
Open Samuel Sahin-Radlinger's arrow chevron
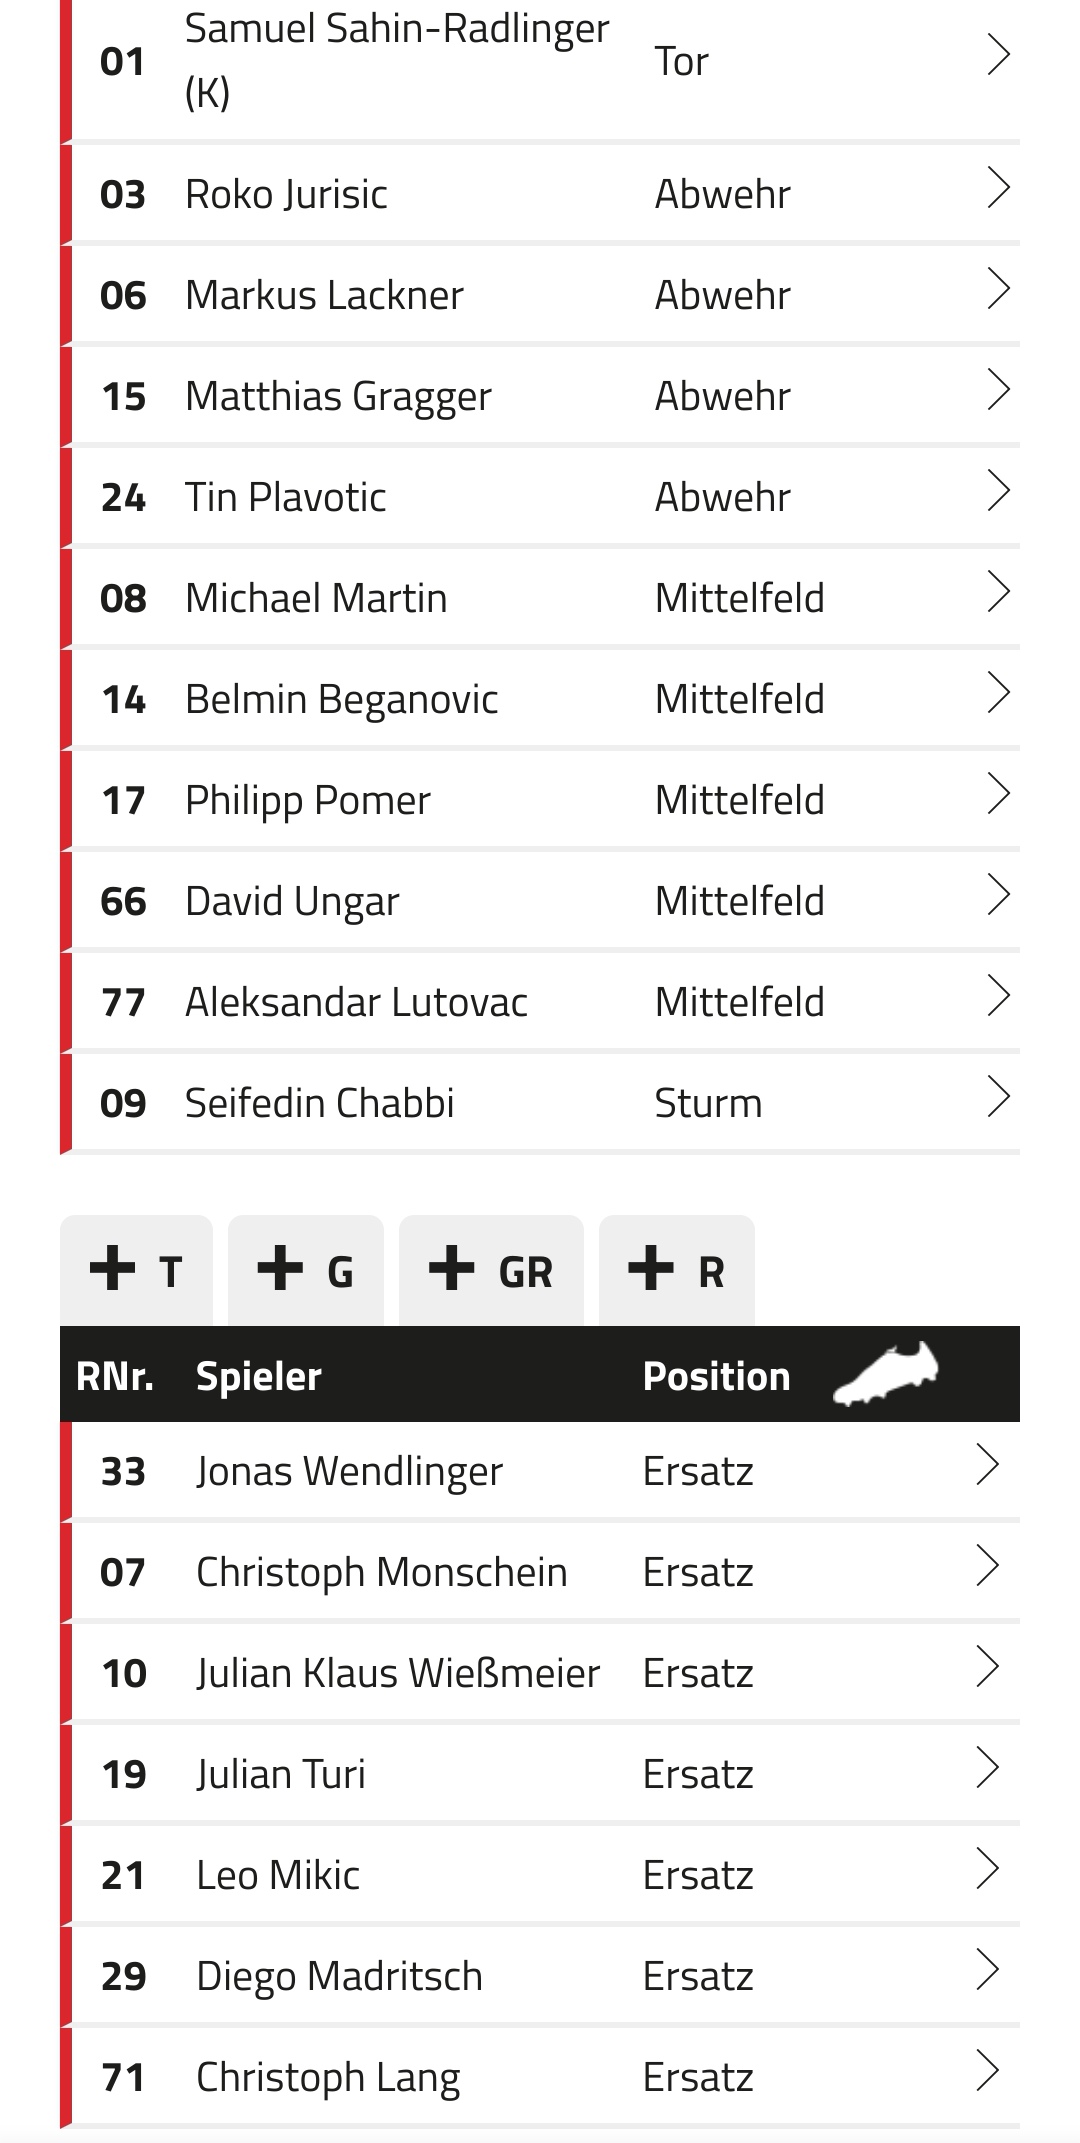998,55
